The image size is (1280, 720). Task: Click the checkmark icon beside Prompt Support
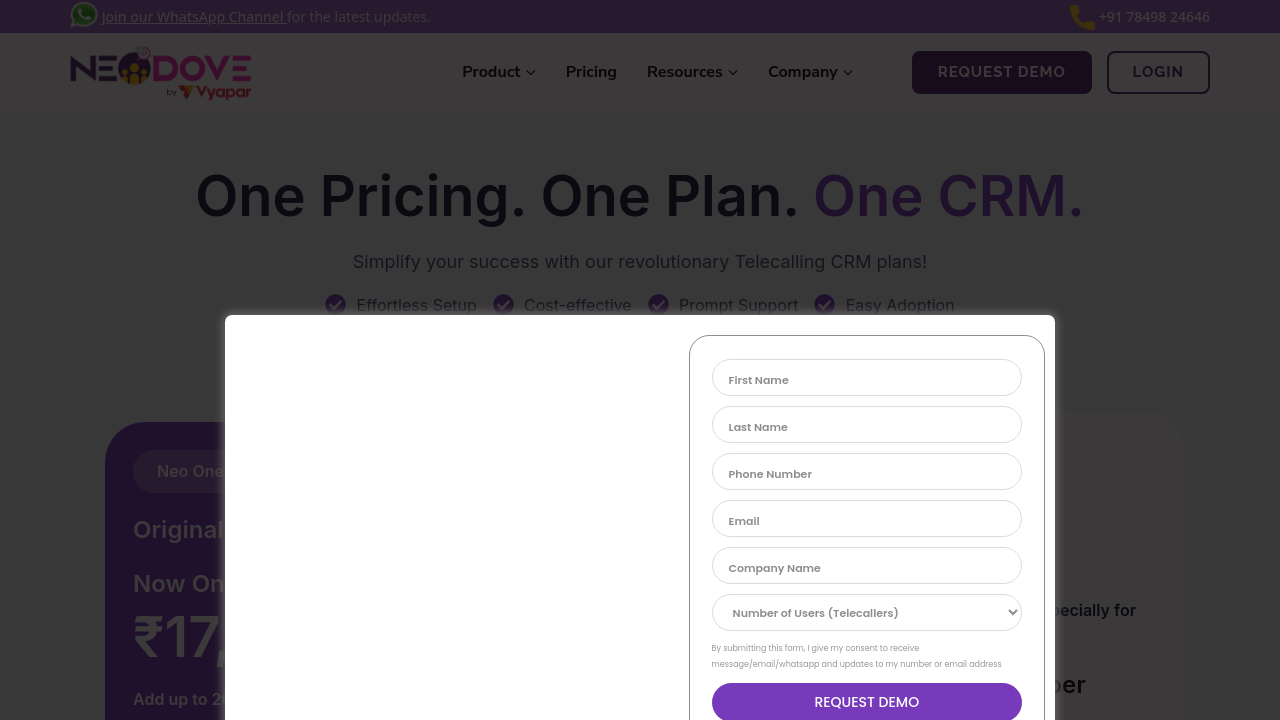tap(658, 304)
